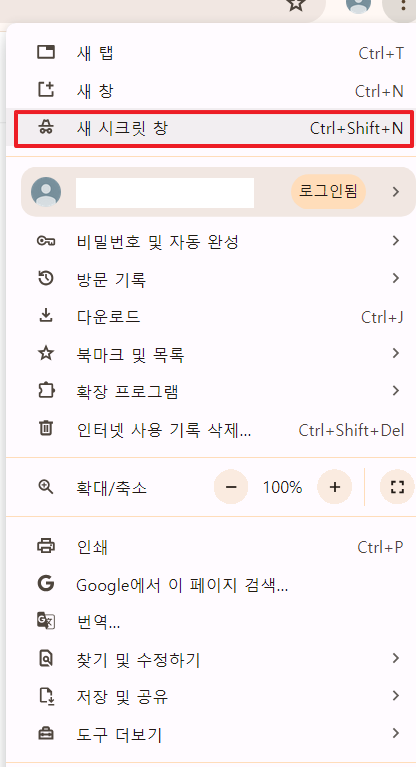Click the translate icon beside 번역
Image resolution: width=416 pixels, height=767 pixels.
click(x=46, y=621)
